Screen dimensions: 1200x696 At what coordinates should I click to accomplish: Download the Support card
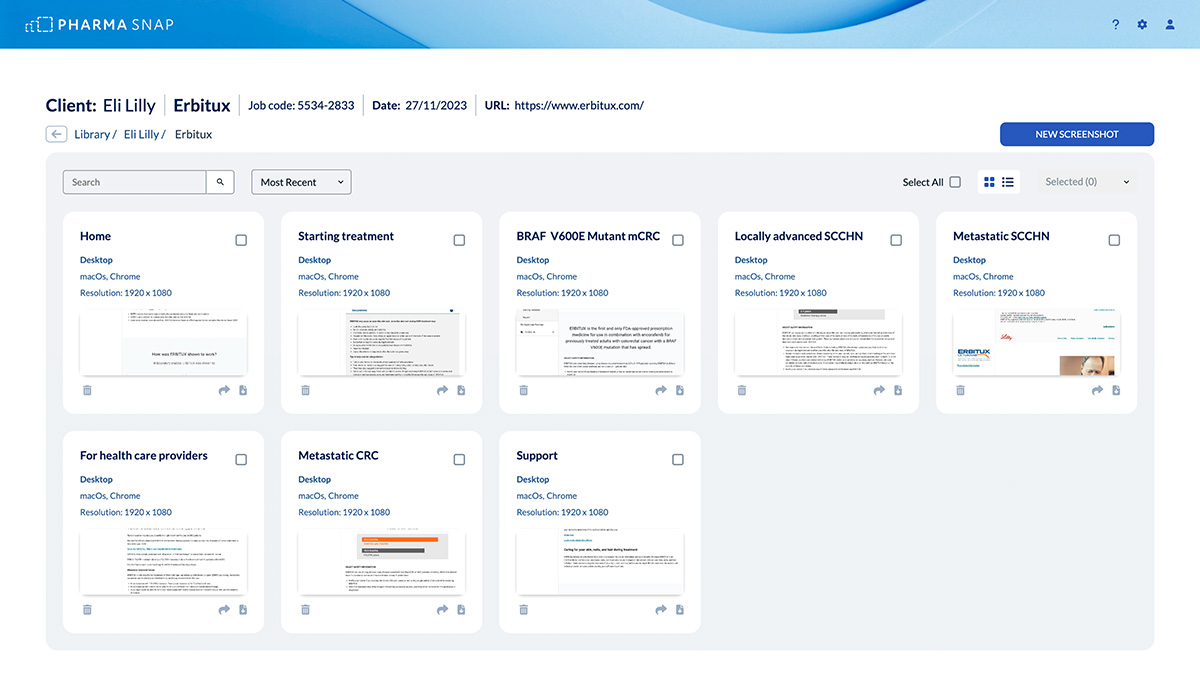678,609
